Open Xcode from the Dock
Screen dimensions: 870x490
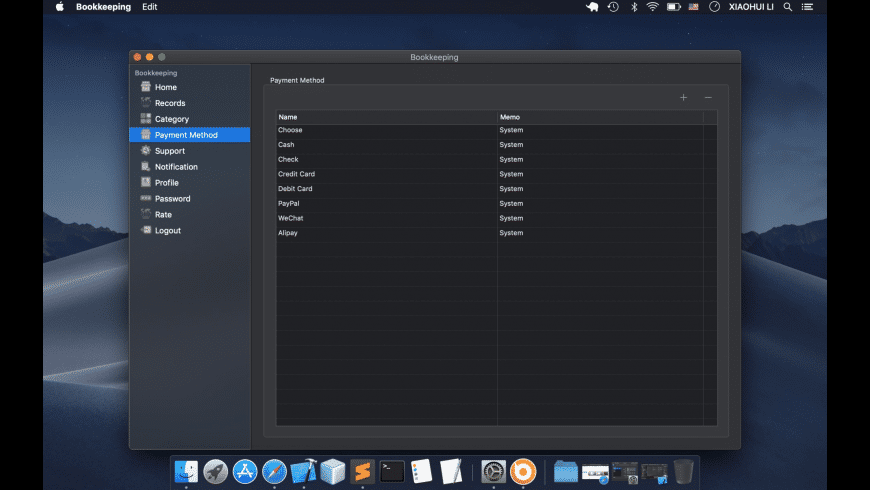click(304, 472)
